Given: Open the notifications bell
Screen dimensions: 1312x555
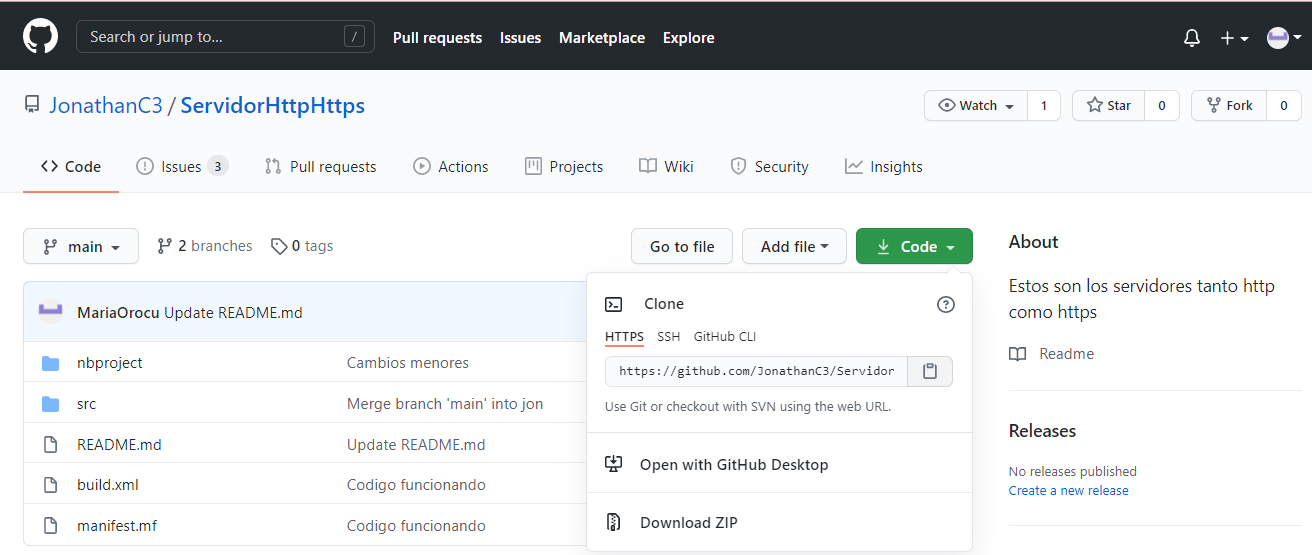Looking at the screenshot, I should coord(1191,38).
